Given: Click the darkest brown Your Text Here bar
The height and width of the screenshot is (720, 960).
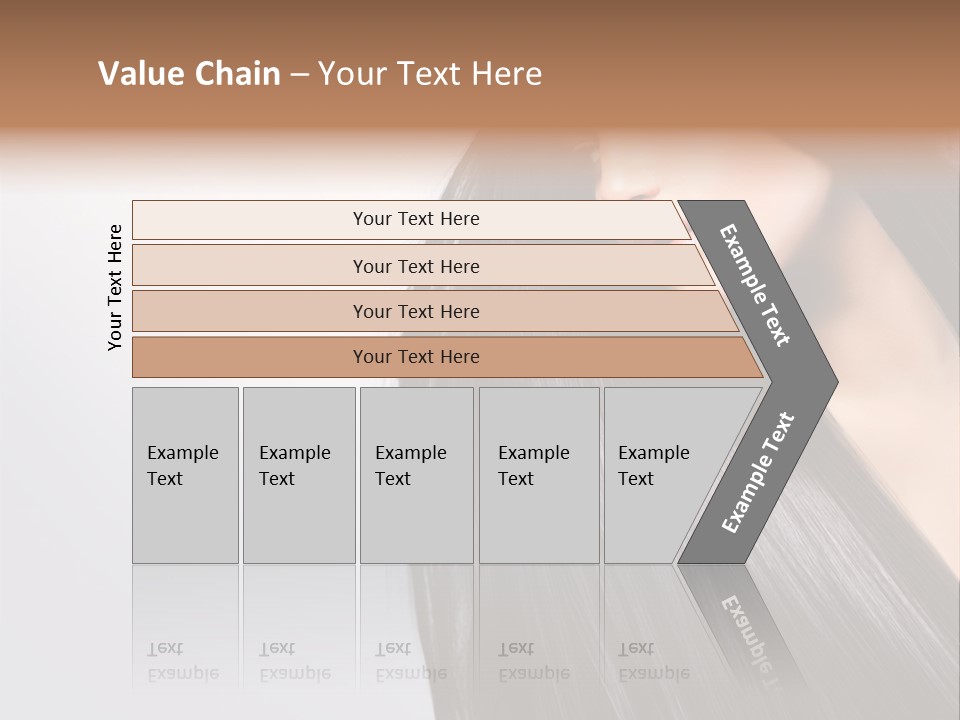Looking at the screenshot, I should (x=447, y=357).
